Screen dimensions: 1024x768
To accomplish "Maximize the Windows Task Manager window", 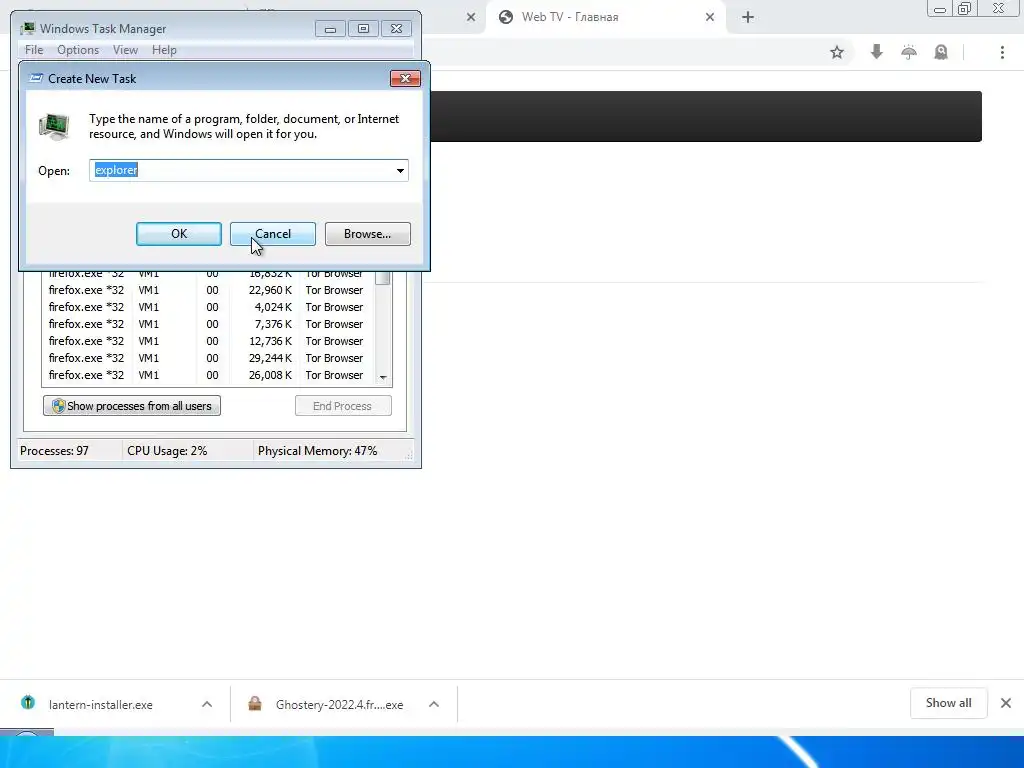I will [x=363, y=29].
